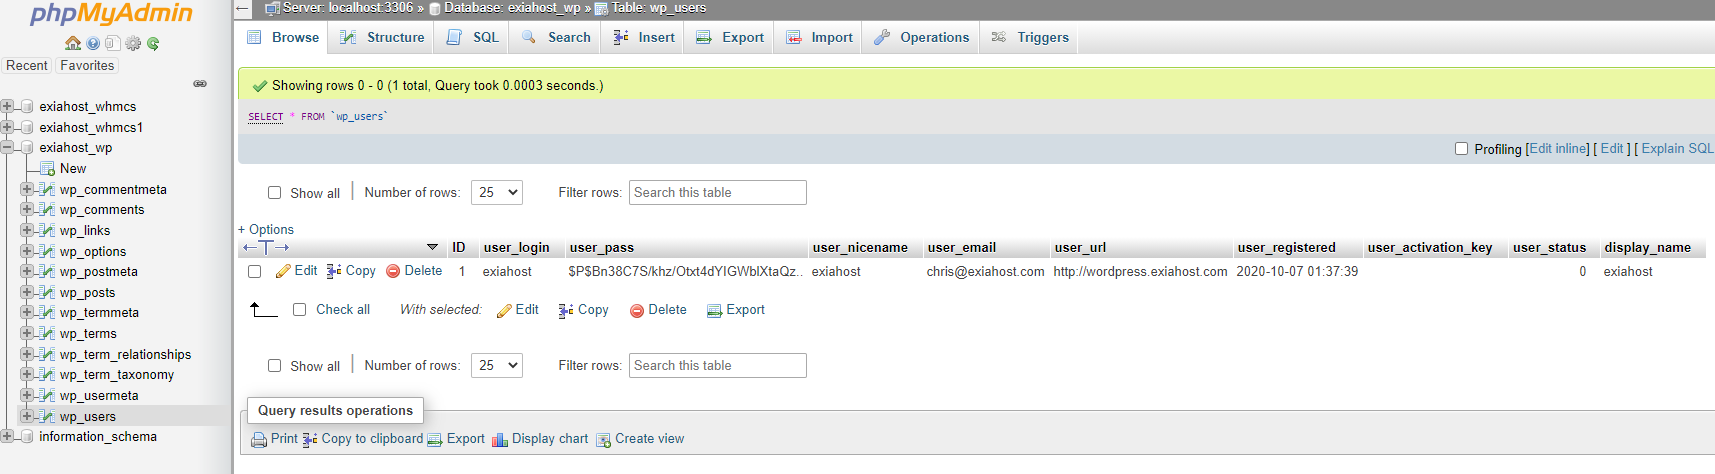This screenshot has width=1715, height=474.
Task: Click the link-with-main-panel chain icon
Action: [200, 84]
